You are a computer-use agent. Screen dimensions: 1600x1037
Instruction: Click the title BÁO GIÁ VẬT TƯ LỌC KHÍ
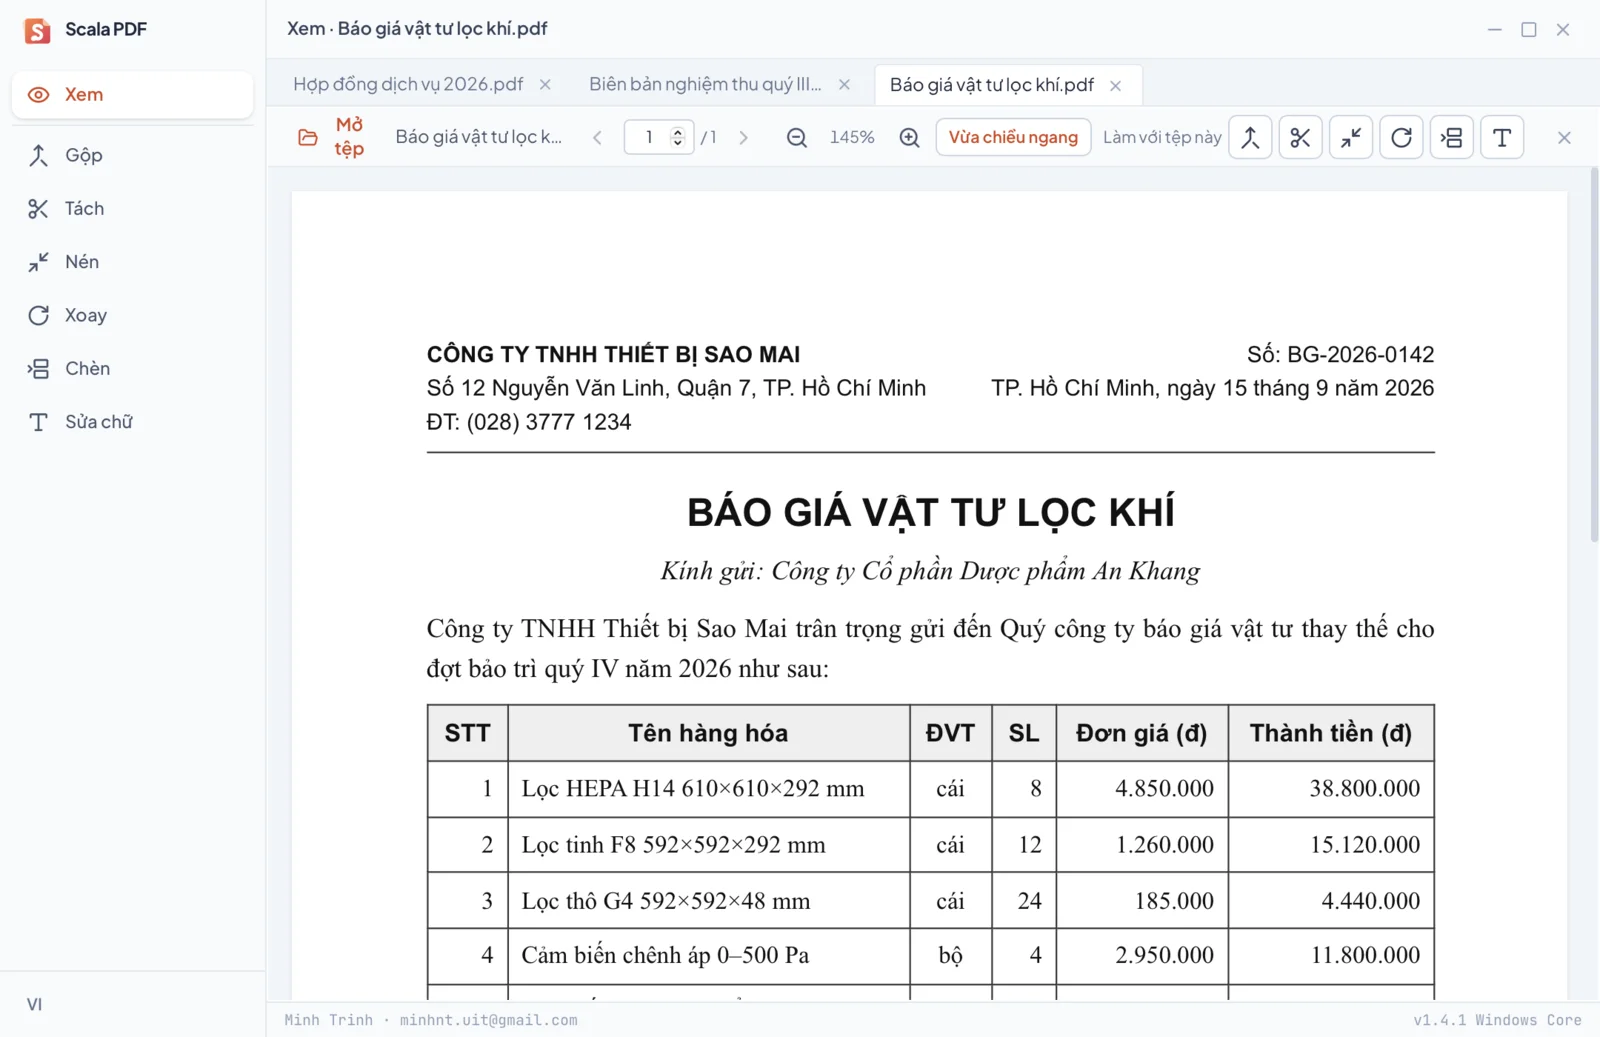click(x=930, y=512)
